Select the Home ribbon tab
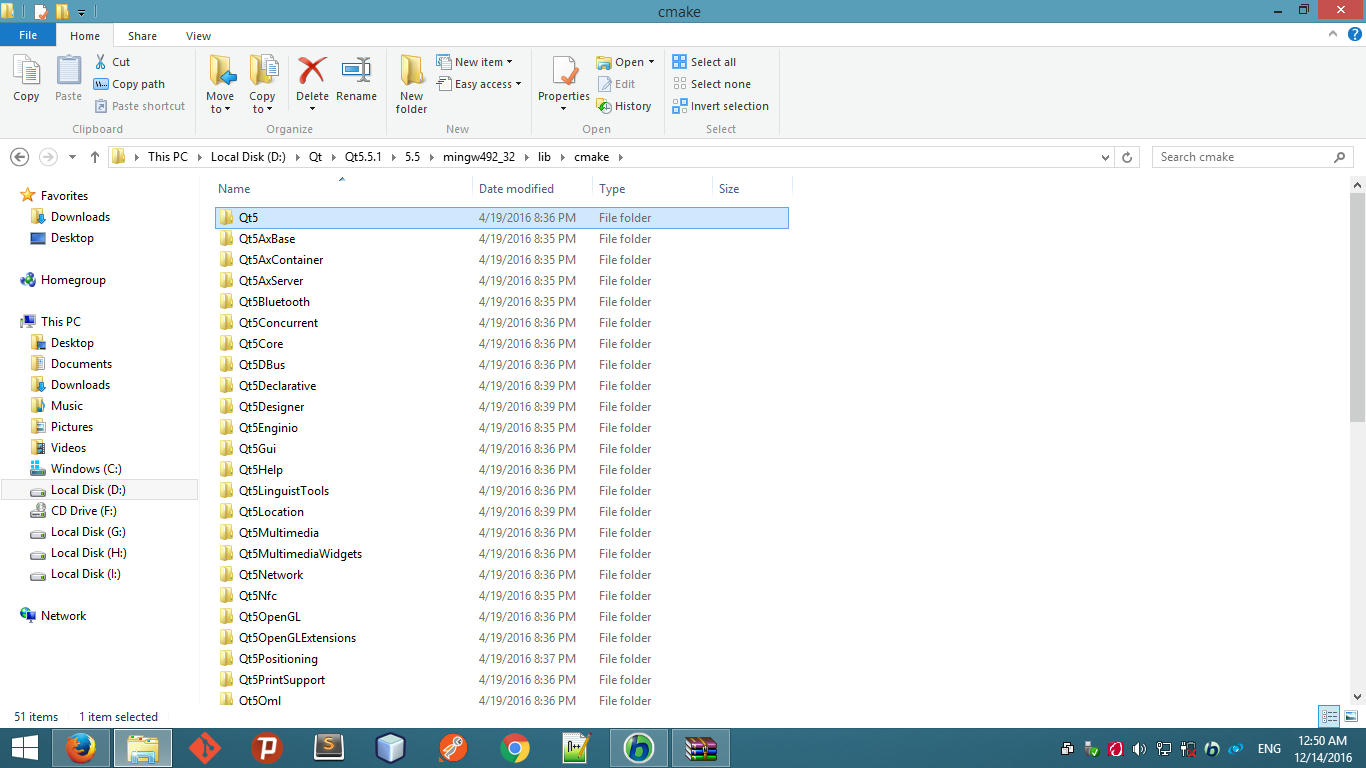The height and width of the screenshot is (768, 1366). tap(85, 36)
